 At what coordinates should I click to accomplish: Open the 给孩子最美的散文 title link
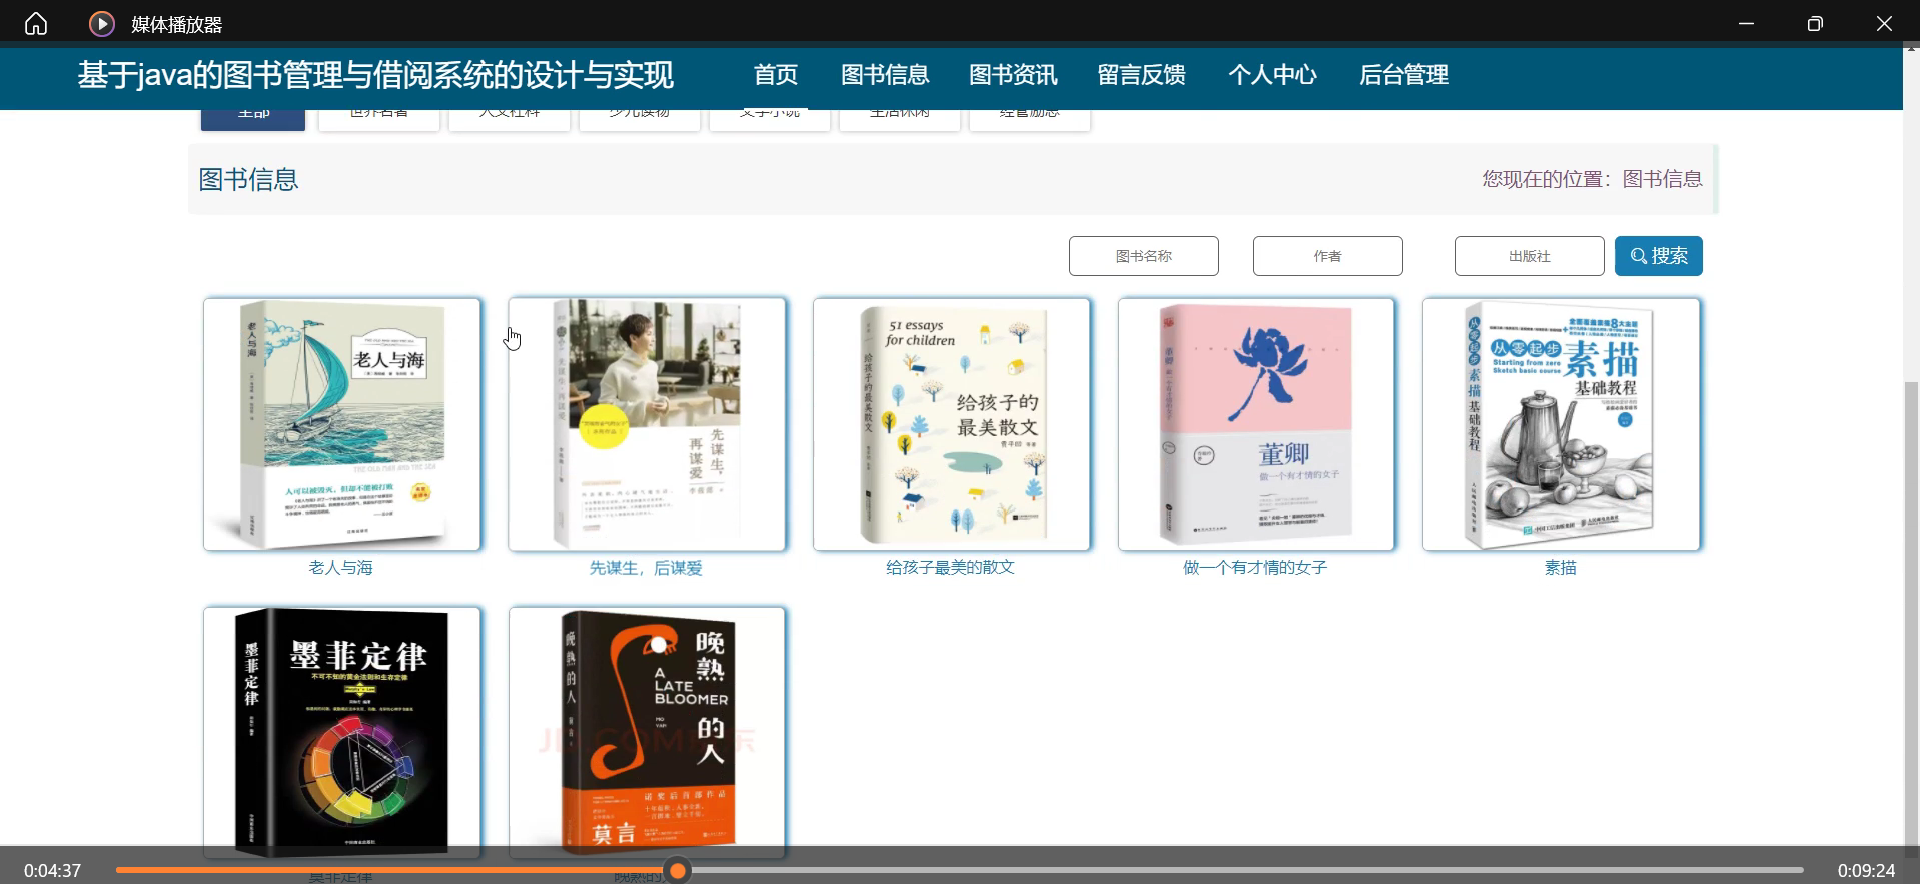(x=951, y=568)
